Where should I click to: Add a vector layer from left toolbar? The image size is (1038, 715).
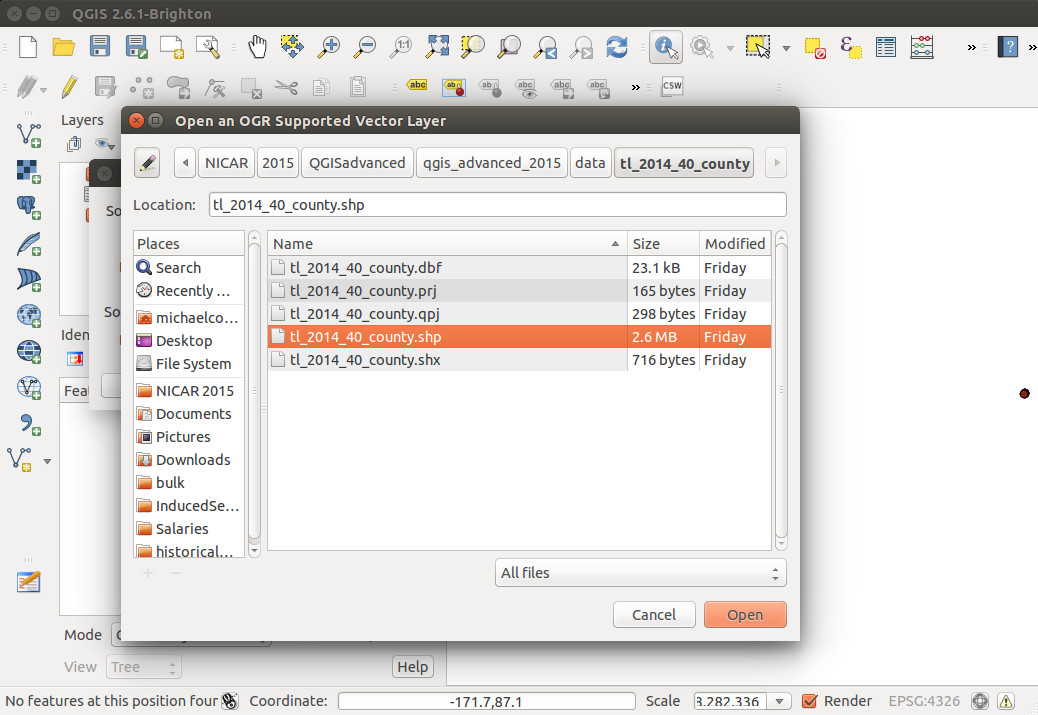click(x=28, y=134)
